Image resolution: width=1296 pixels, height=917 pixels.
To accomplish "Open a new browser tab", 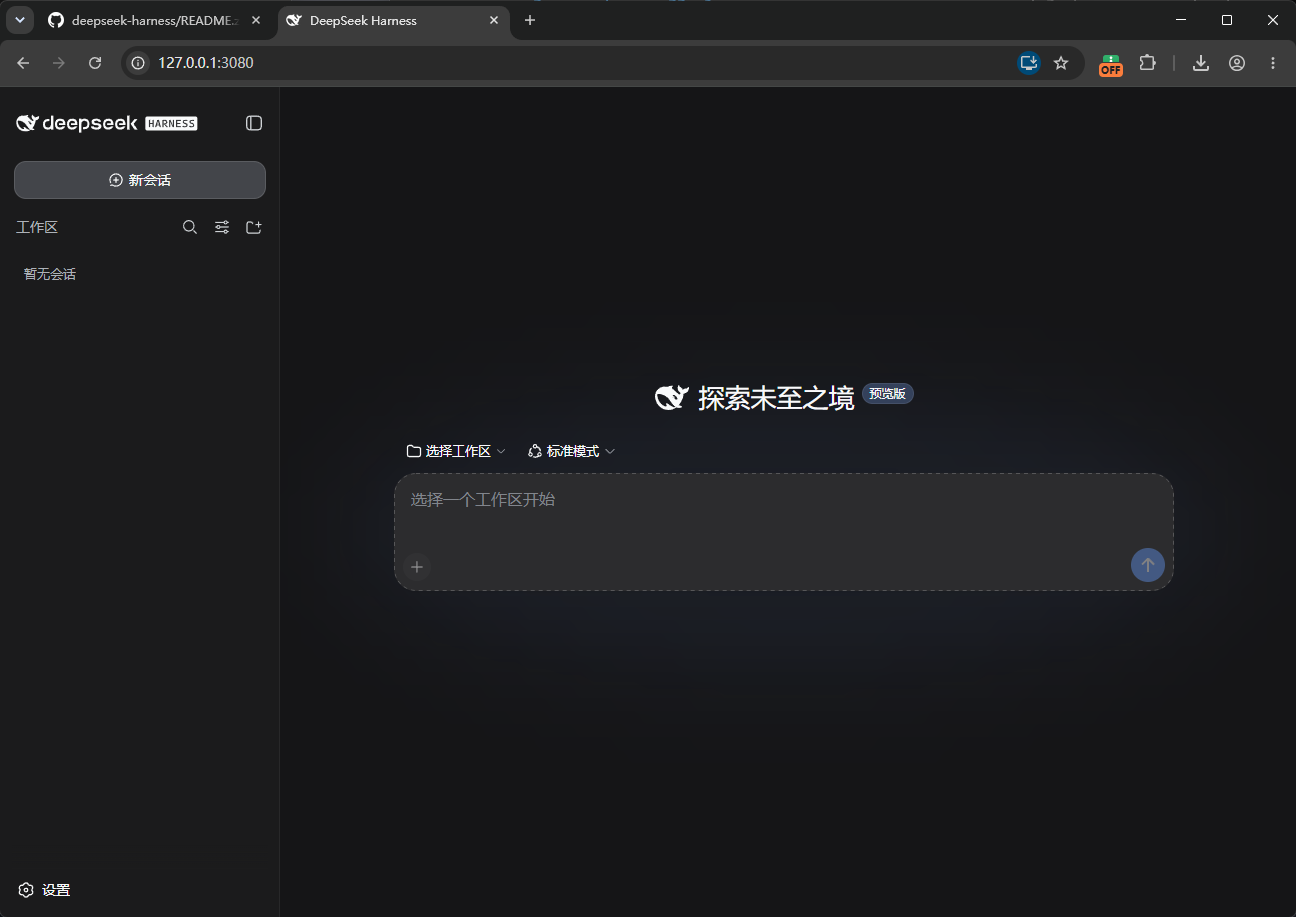I will click(530, 20).
